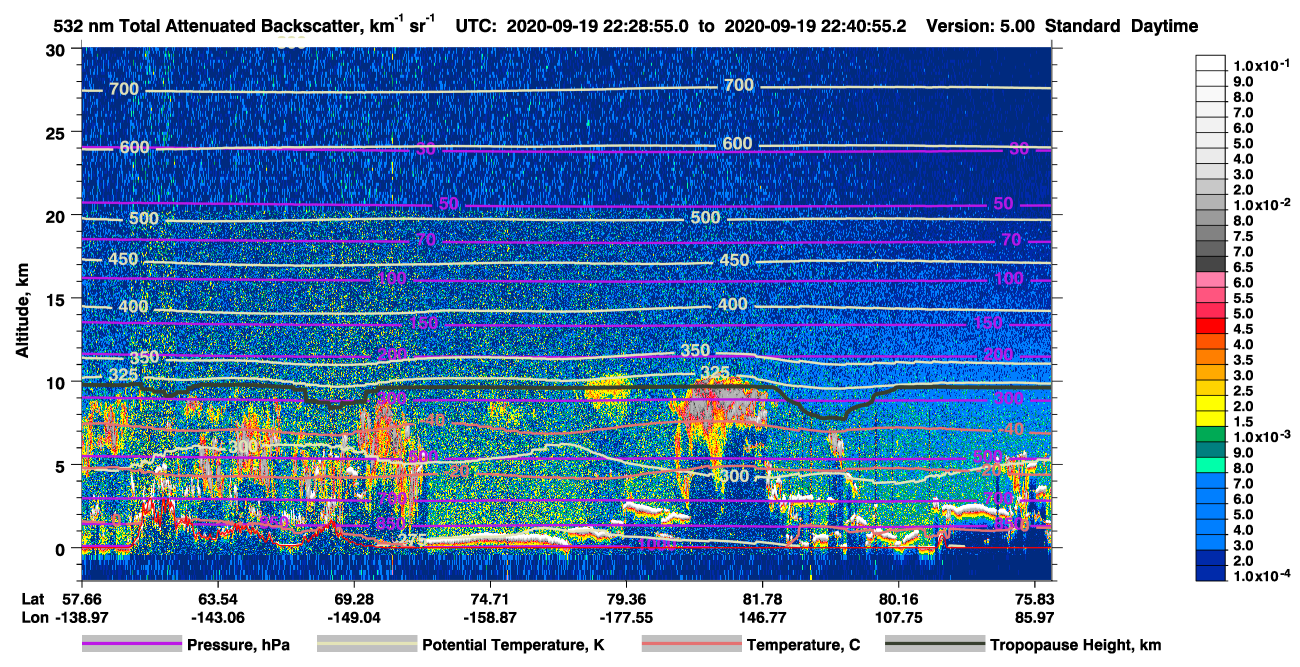
Task: Click the pure red color bar swatch
Action: pyautogui.click(x=1211, y=326)
